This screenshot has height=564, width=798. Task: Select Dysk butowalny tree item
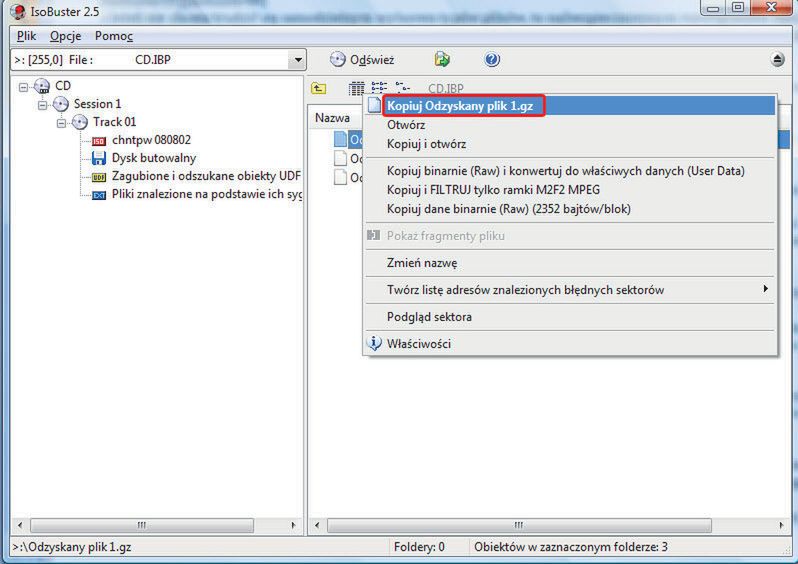tap(154, 158)
